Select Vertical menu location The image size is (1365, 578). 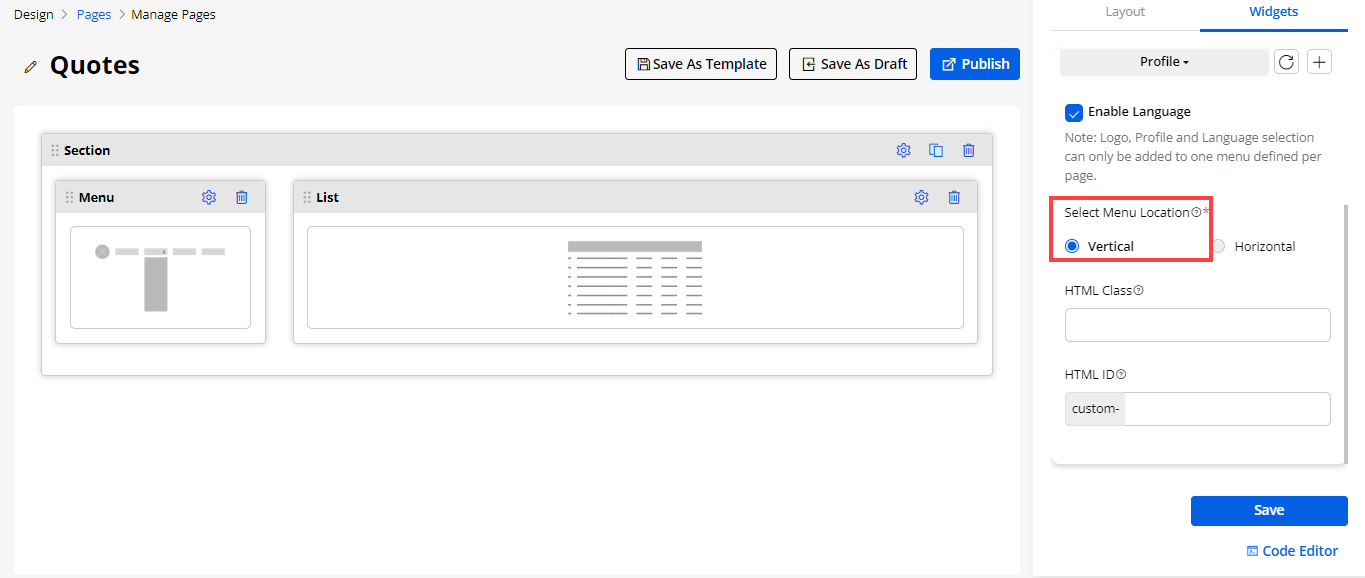click(x=1072, y=246)
